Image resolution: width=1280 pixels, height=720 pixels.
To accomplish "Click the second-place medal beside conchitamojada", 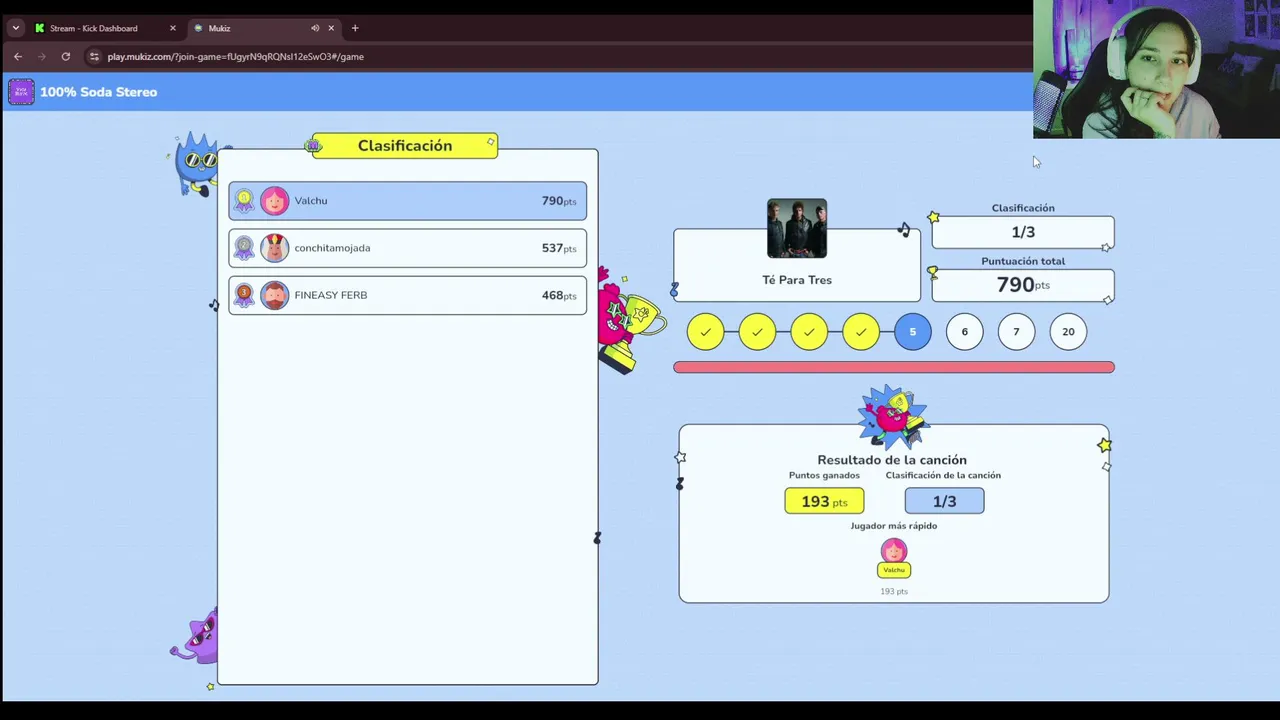I will 244,248.
